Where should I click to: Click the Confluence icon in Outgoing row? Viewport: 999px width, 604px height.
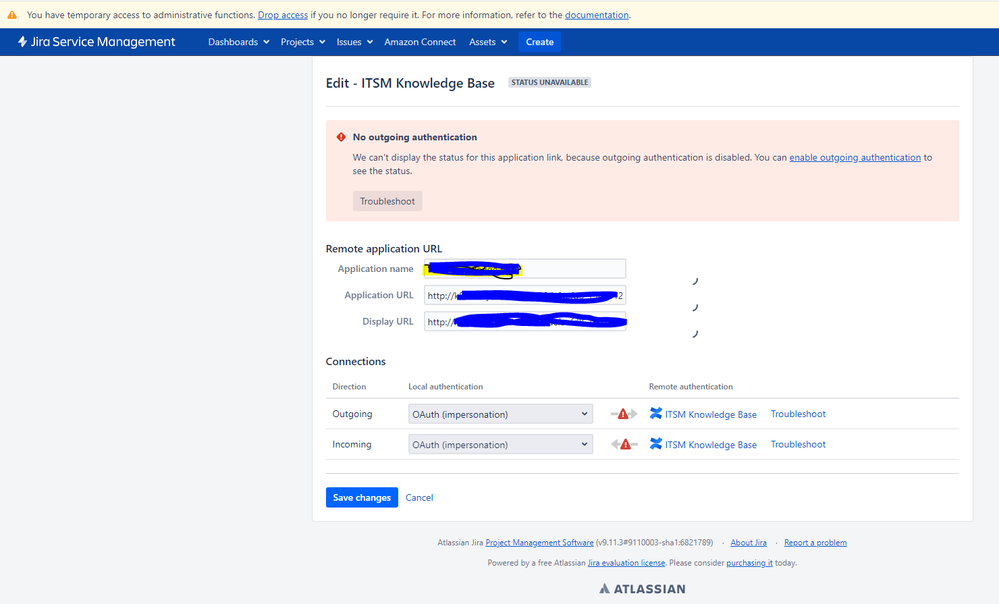656,413
